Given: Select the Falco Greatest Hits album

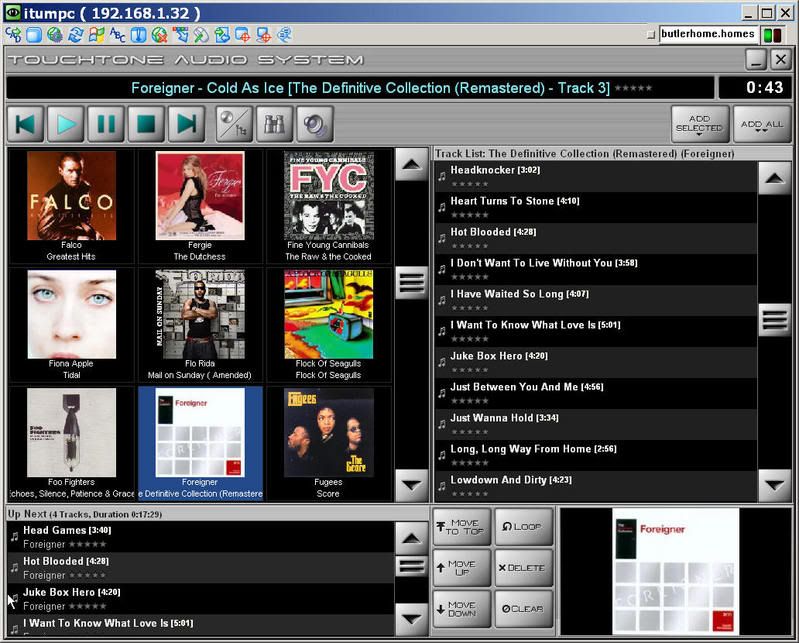Looking at the screenshot, I should (71, 206).
